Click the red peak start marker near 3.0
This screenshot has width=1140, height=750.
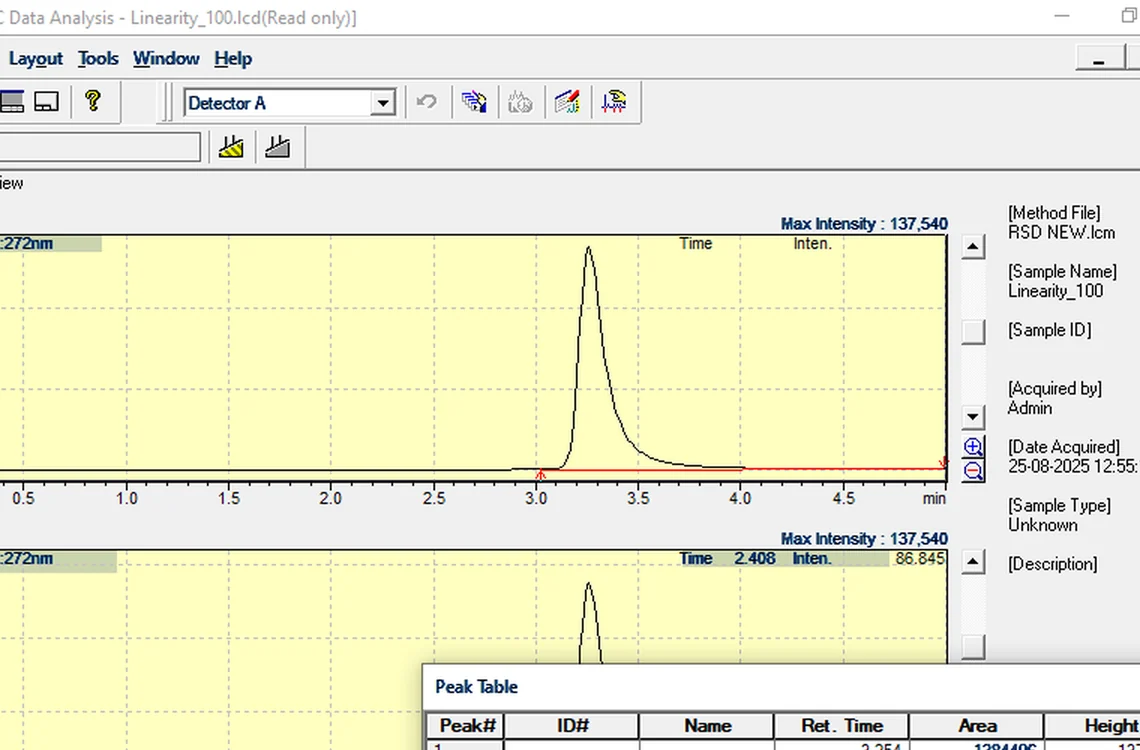tap(539, 474)
